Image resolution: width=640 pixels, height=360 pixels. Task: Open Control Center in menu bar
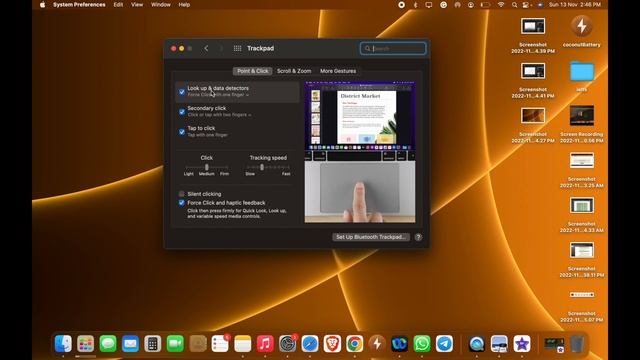[x=527, y=5]
